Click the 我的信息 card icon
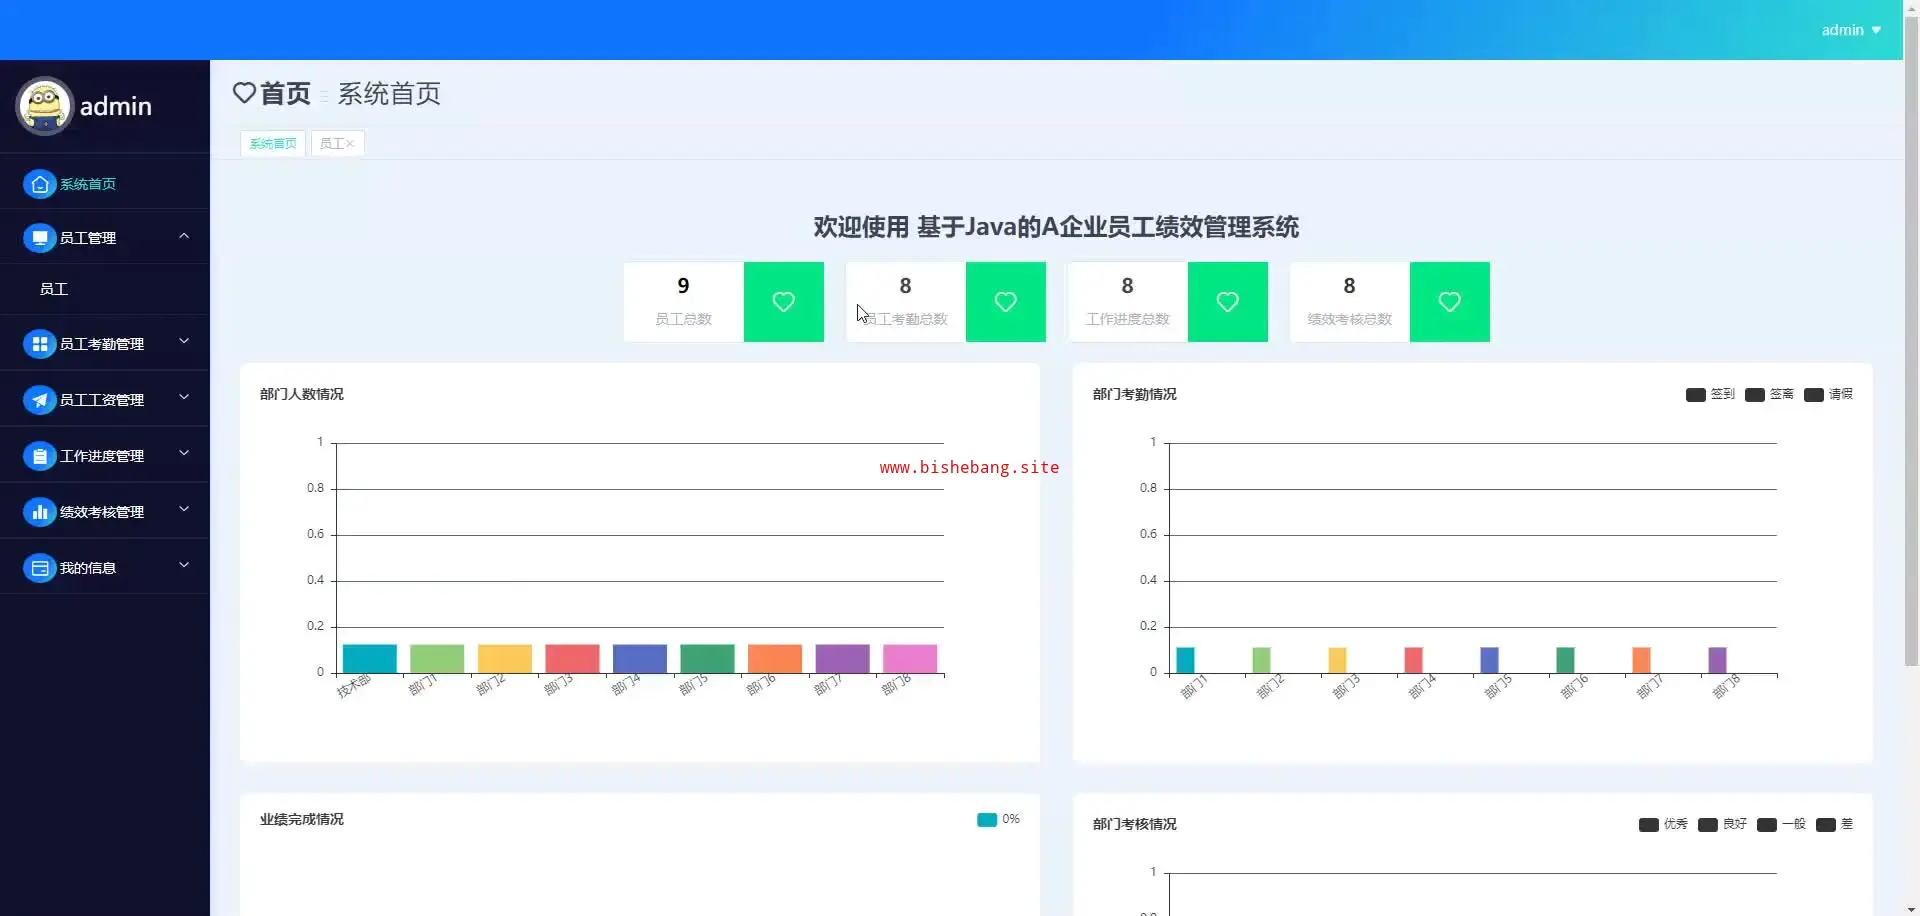This screenshot has height=916, width=1920. (39, 568)
